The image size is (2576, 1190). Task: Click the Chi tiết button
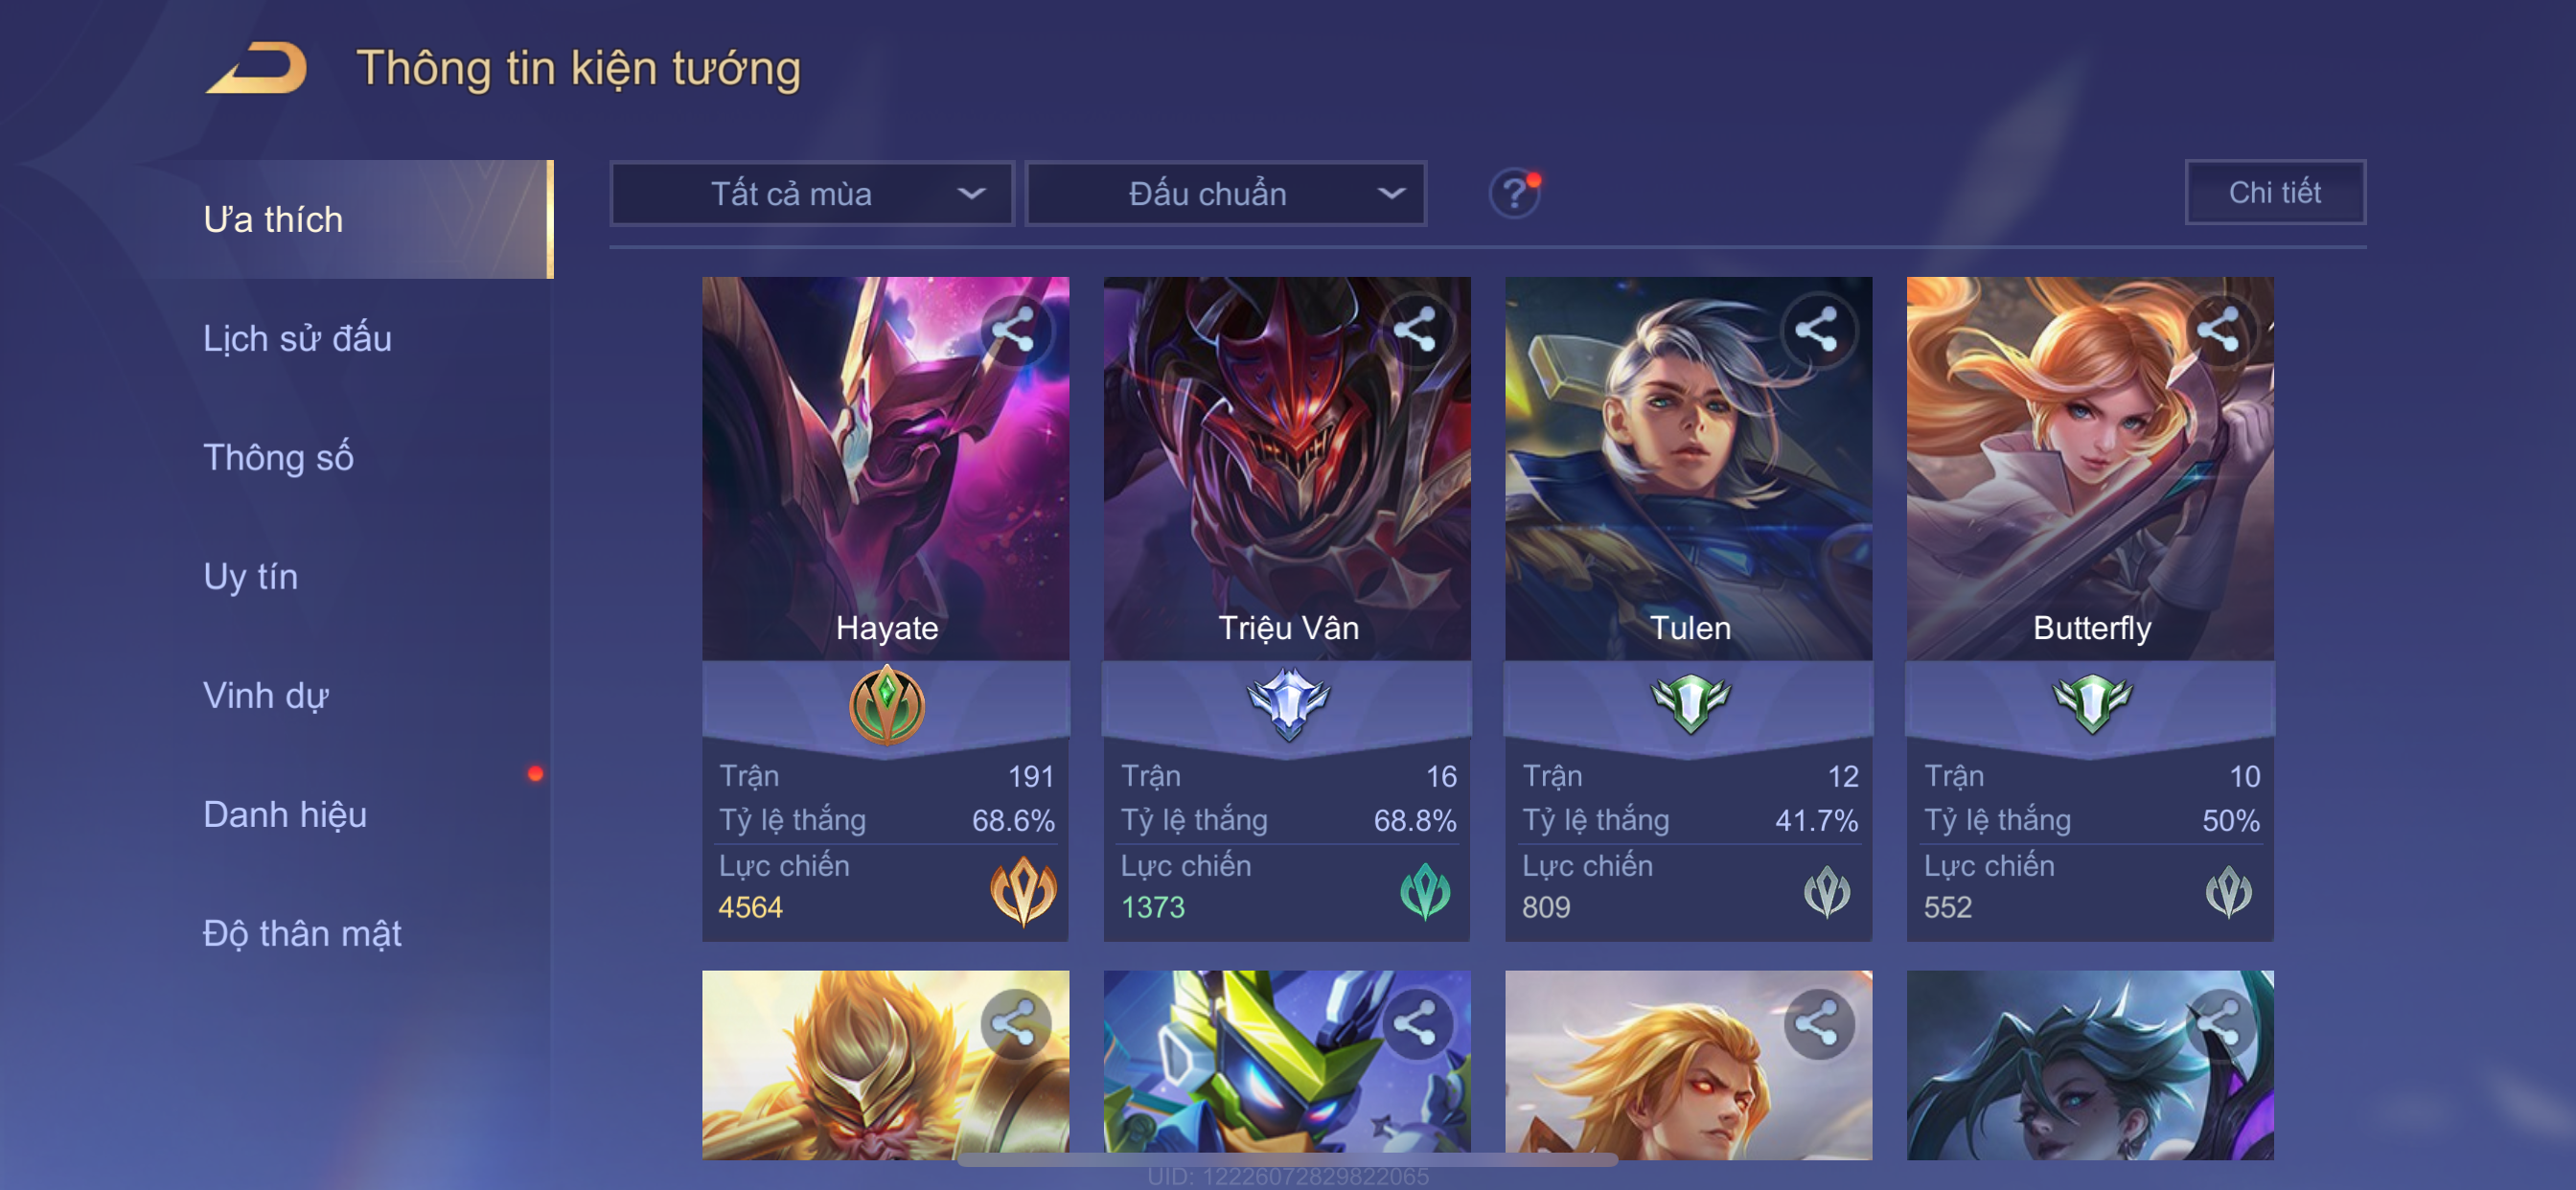pos(2275,192)
